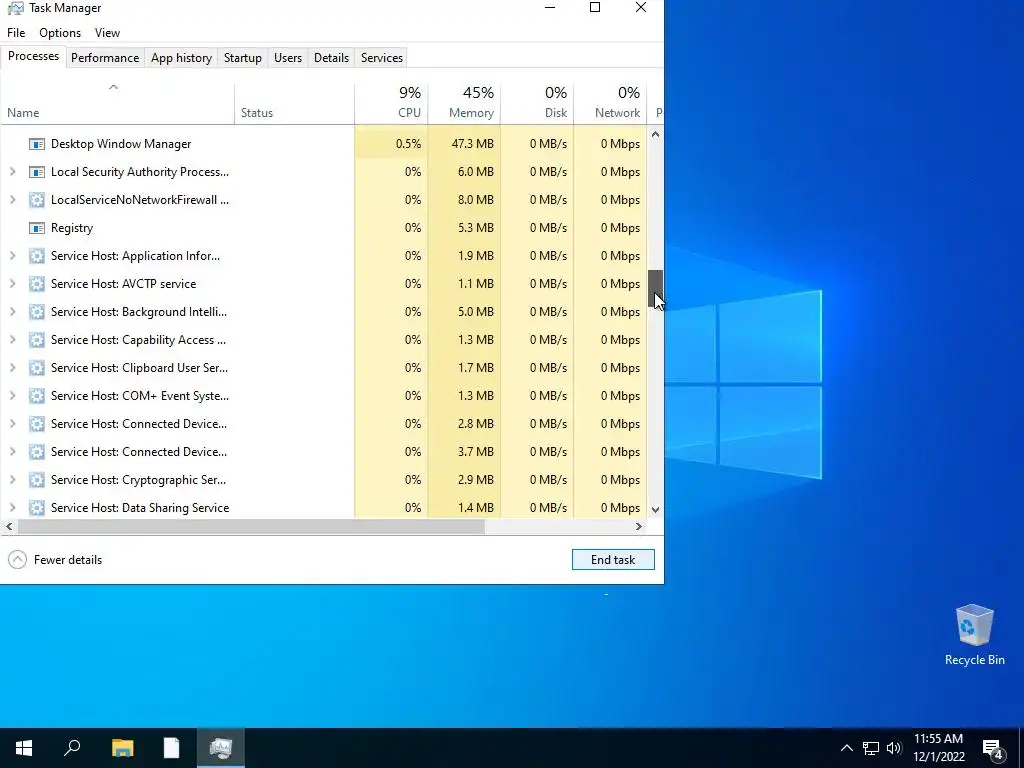Click the Cryptographic Services gear icon
The image size is (1024, 768).
click(37, 480)
